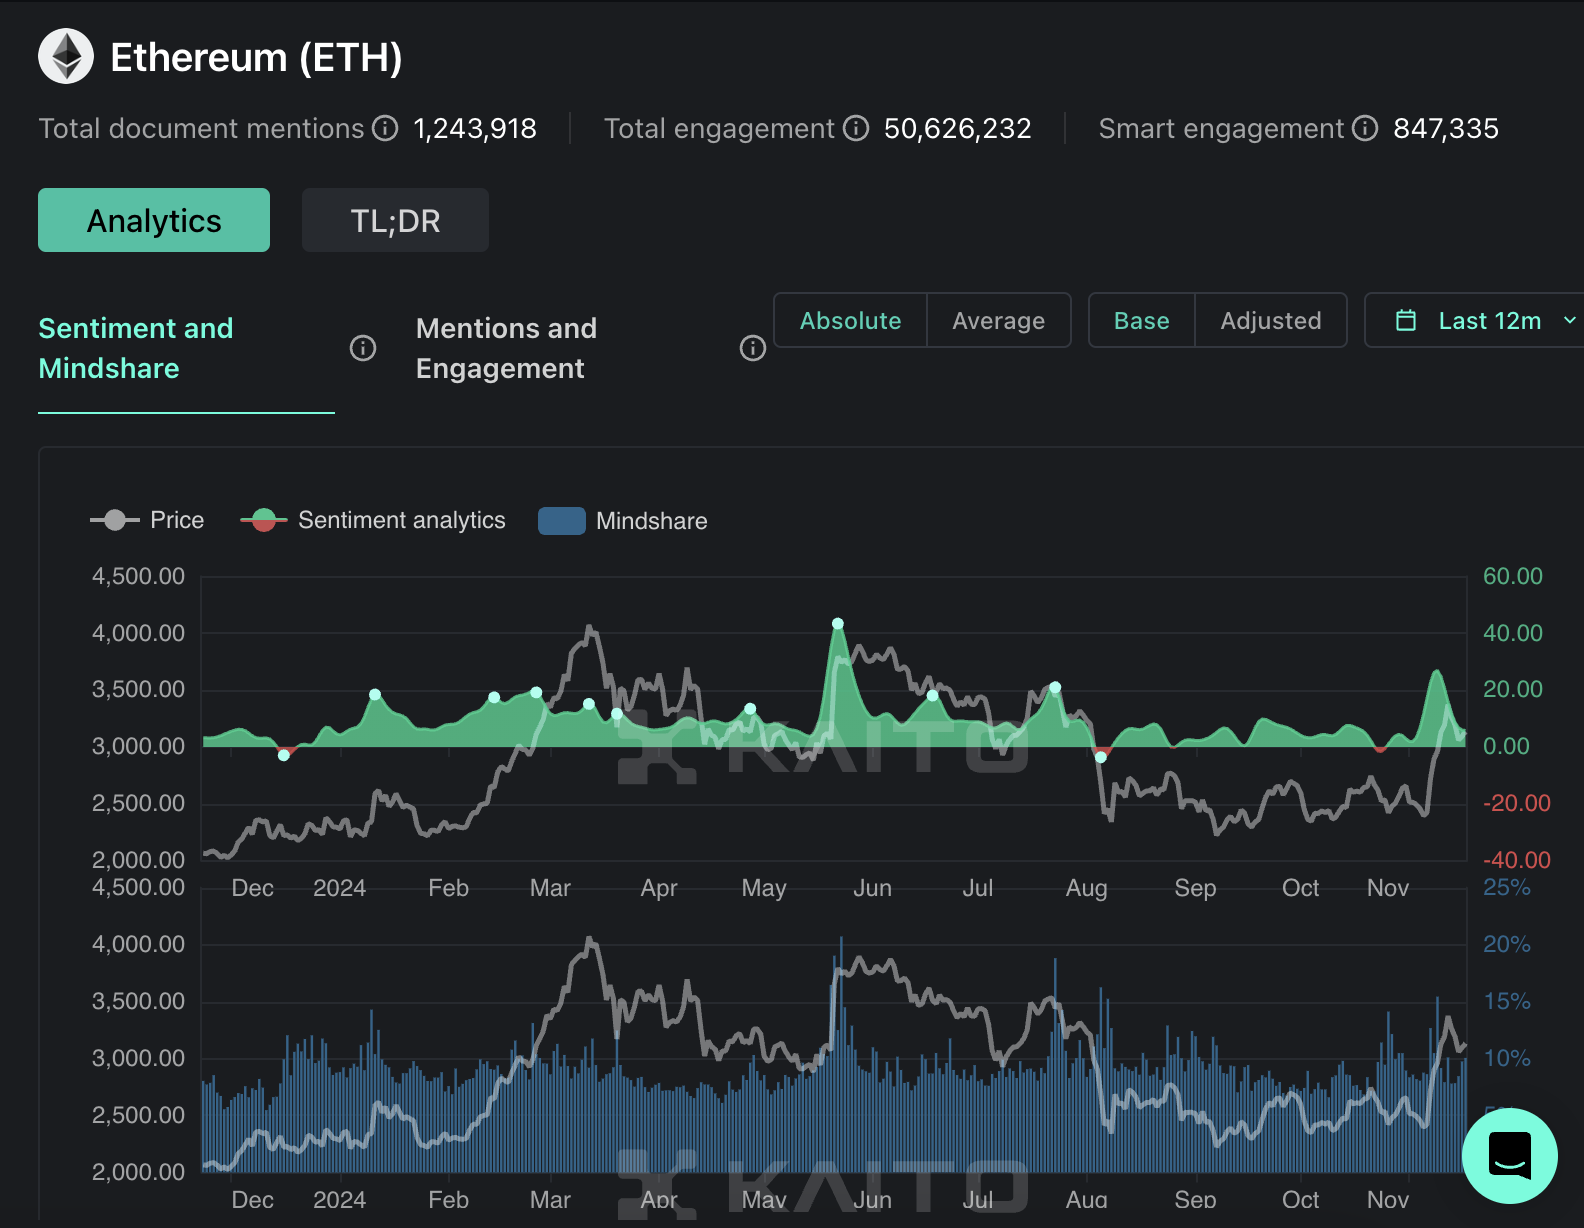Click the negative sentiment marker in early August

1101,757
